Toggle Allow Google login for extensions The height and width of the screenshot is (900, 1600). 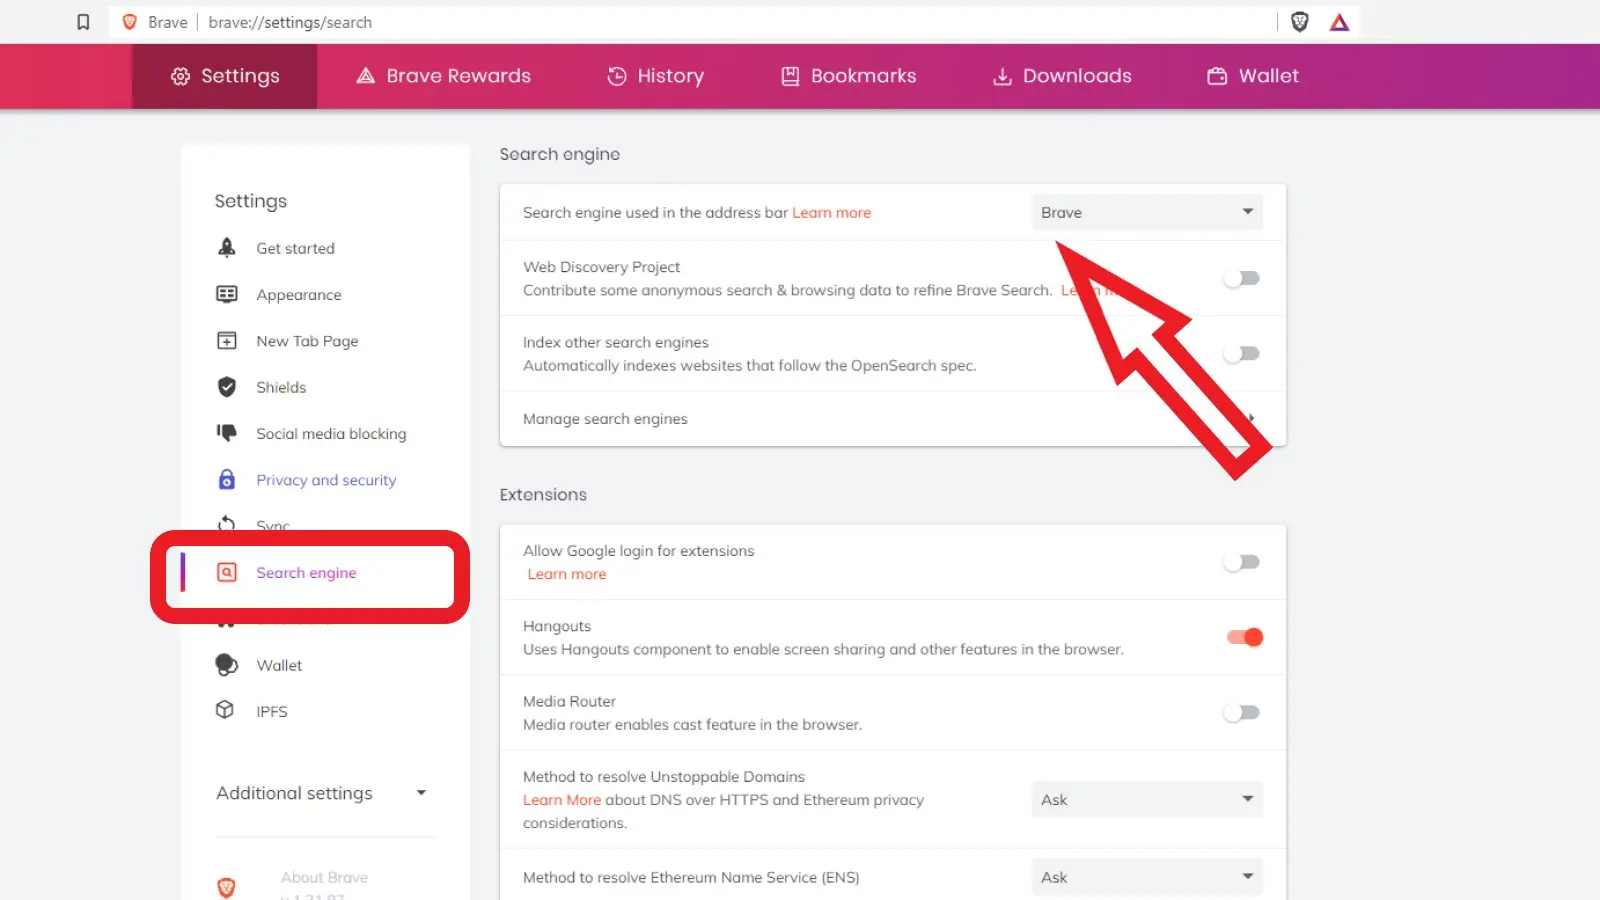1242,562
